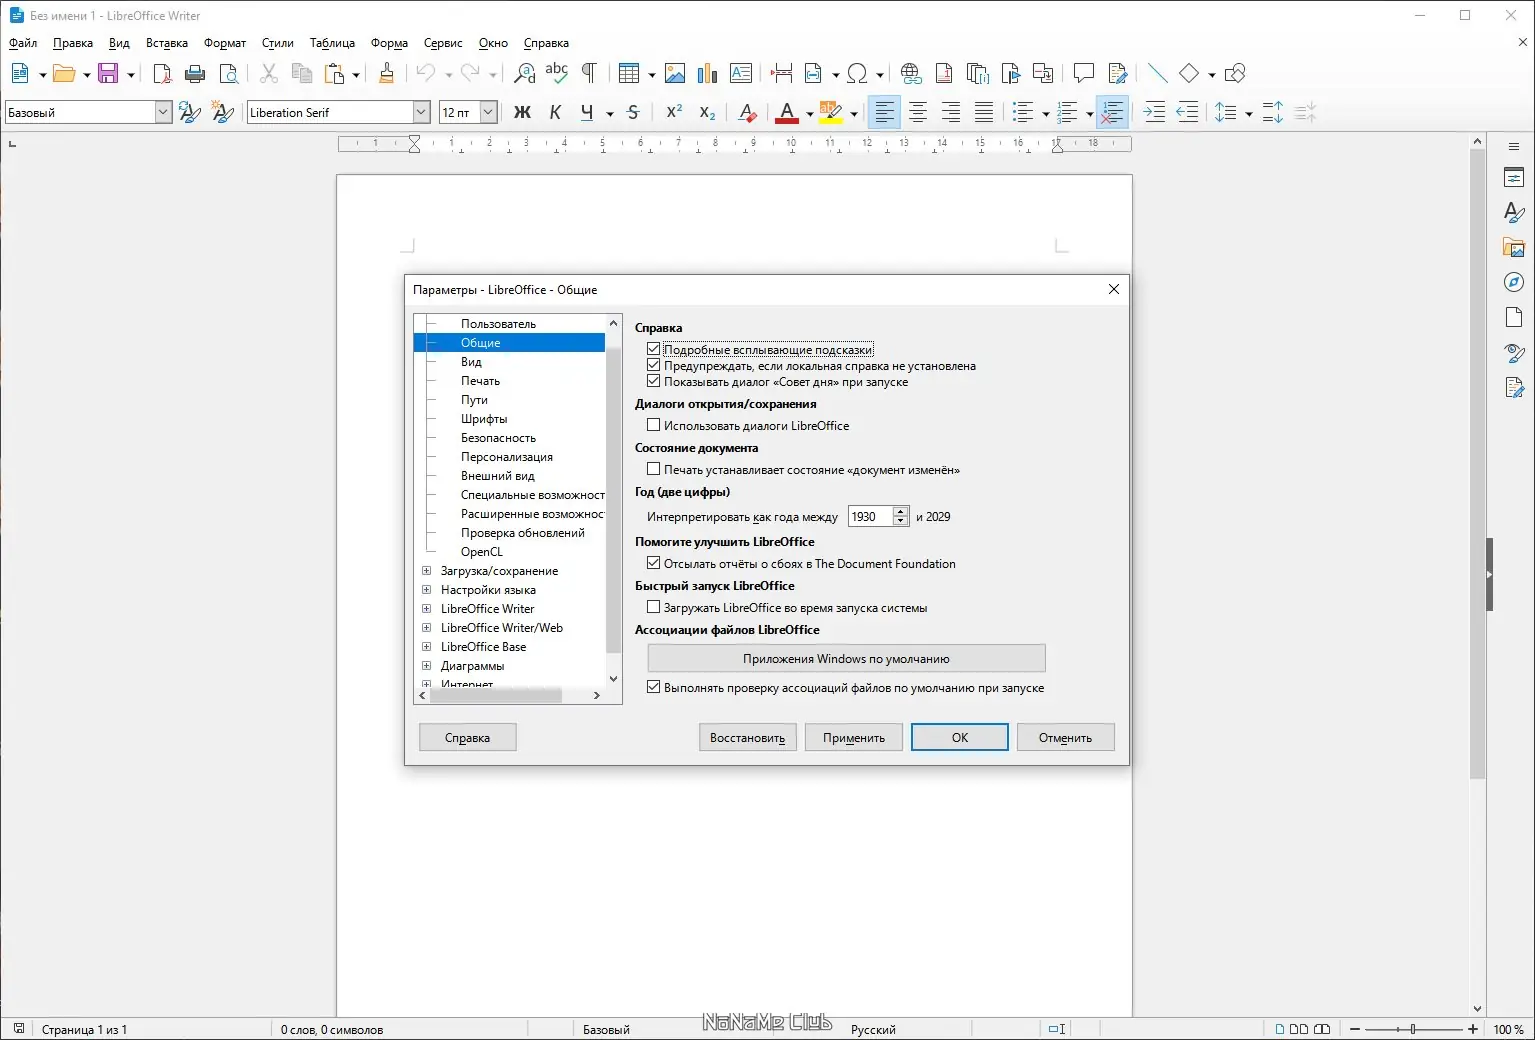Image resolution: width=1535 pixels, height=1040 pixels.
Task: Open the Gallery panel in the sidebar
Action: point(1514,247)
